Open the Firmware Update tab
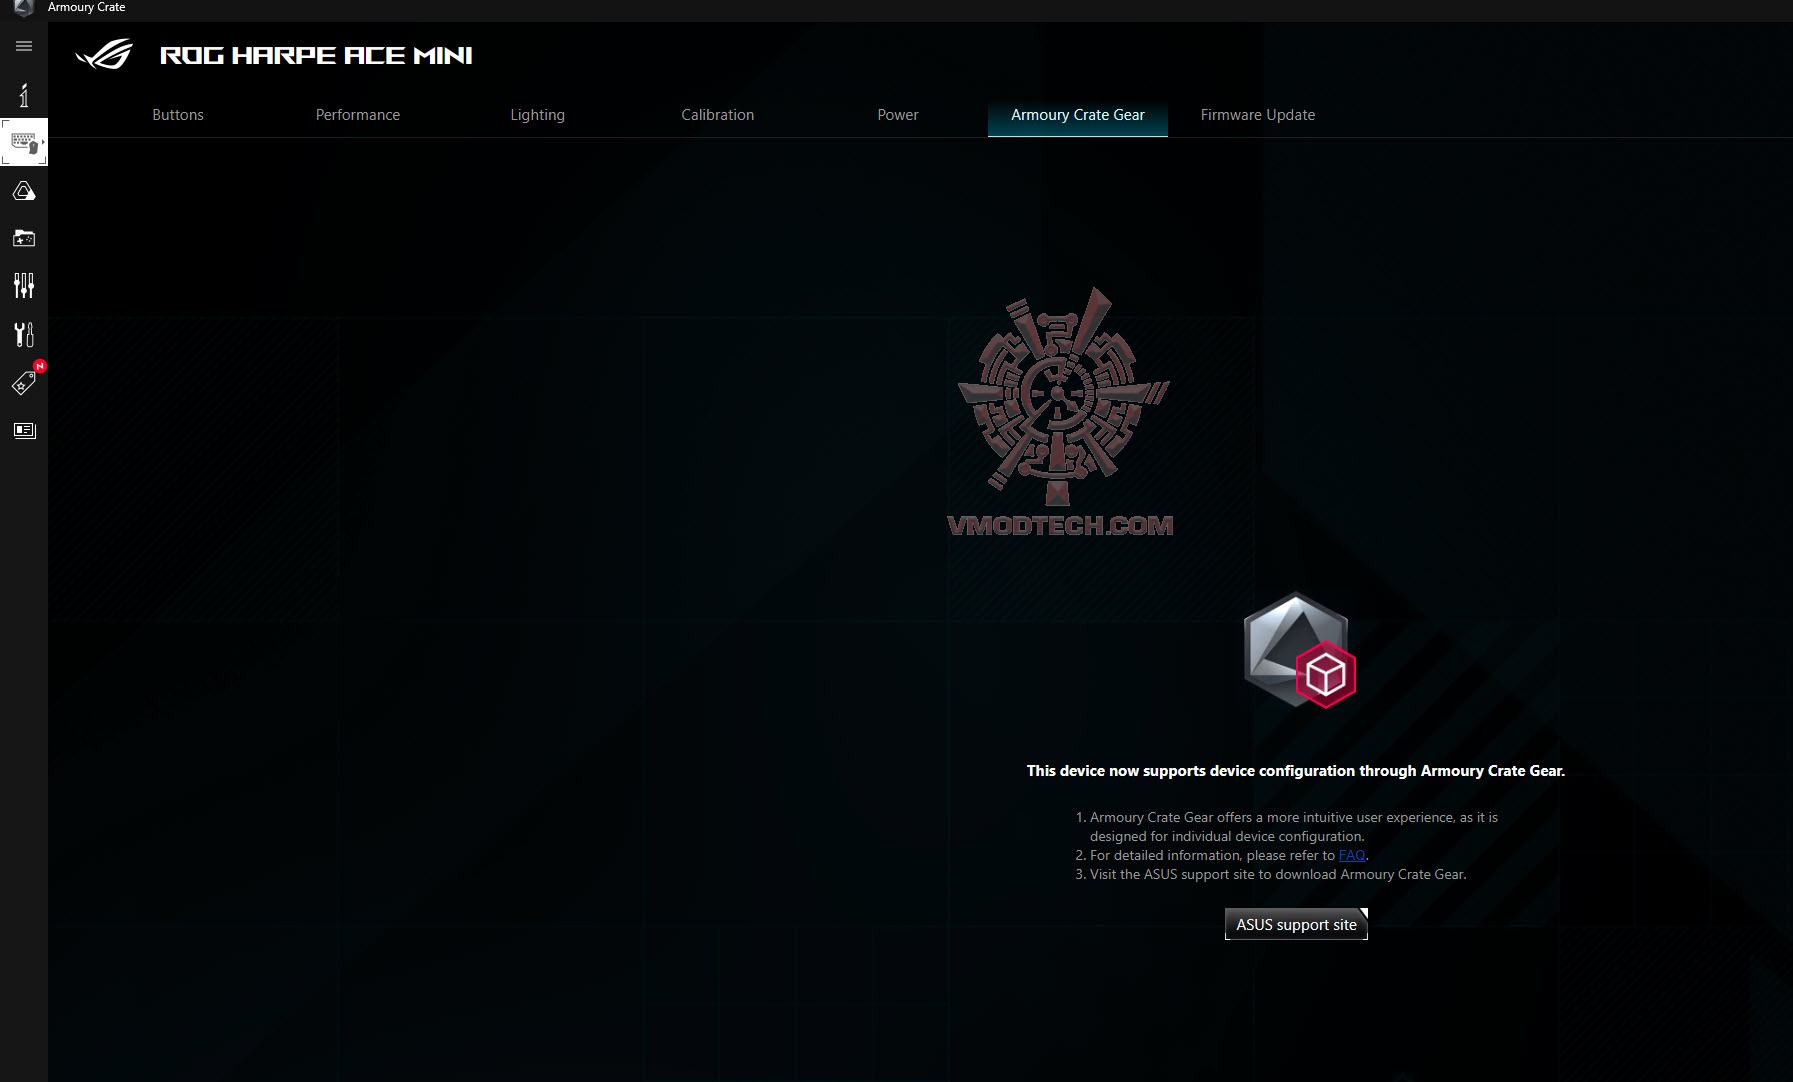This screenshot has height=1082, width=1793. [x=1258, y=115]
